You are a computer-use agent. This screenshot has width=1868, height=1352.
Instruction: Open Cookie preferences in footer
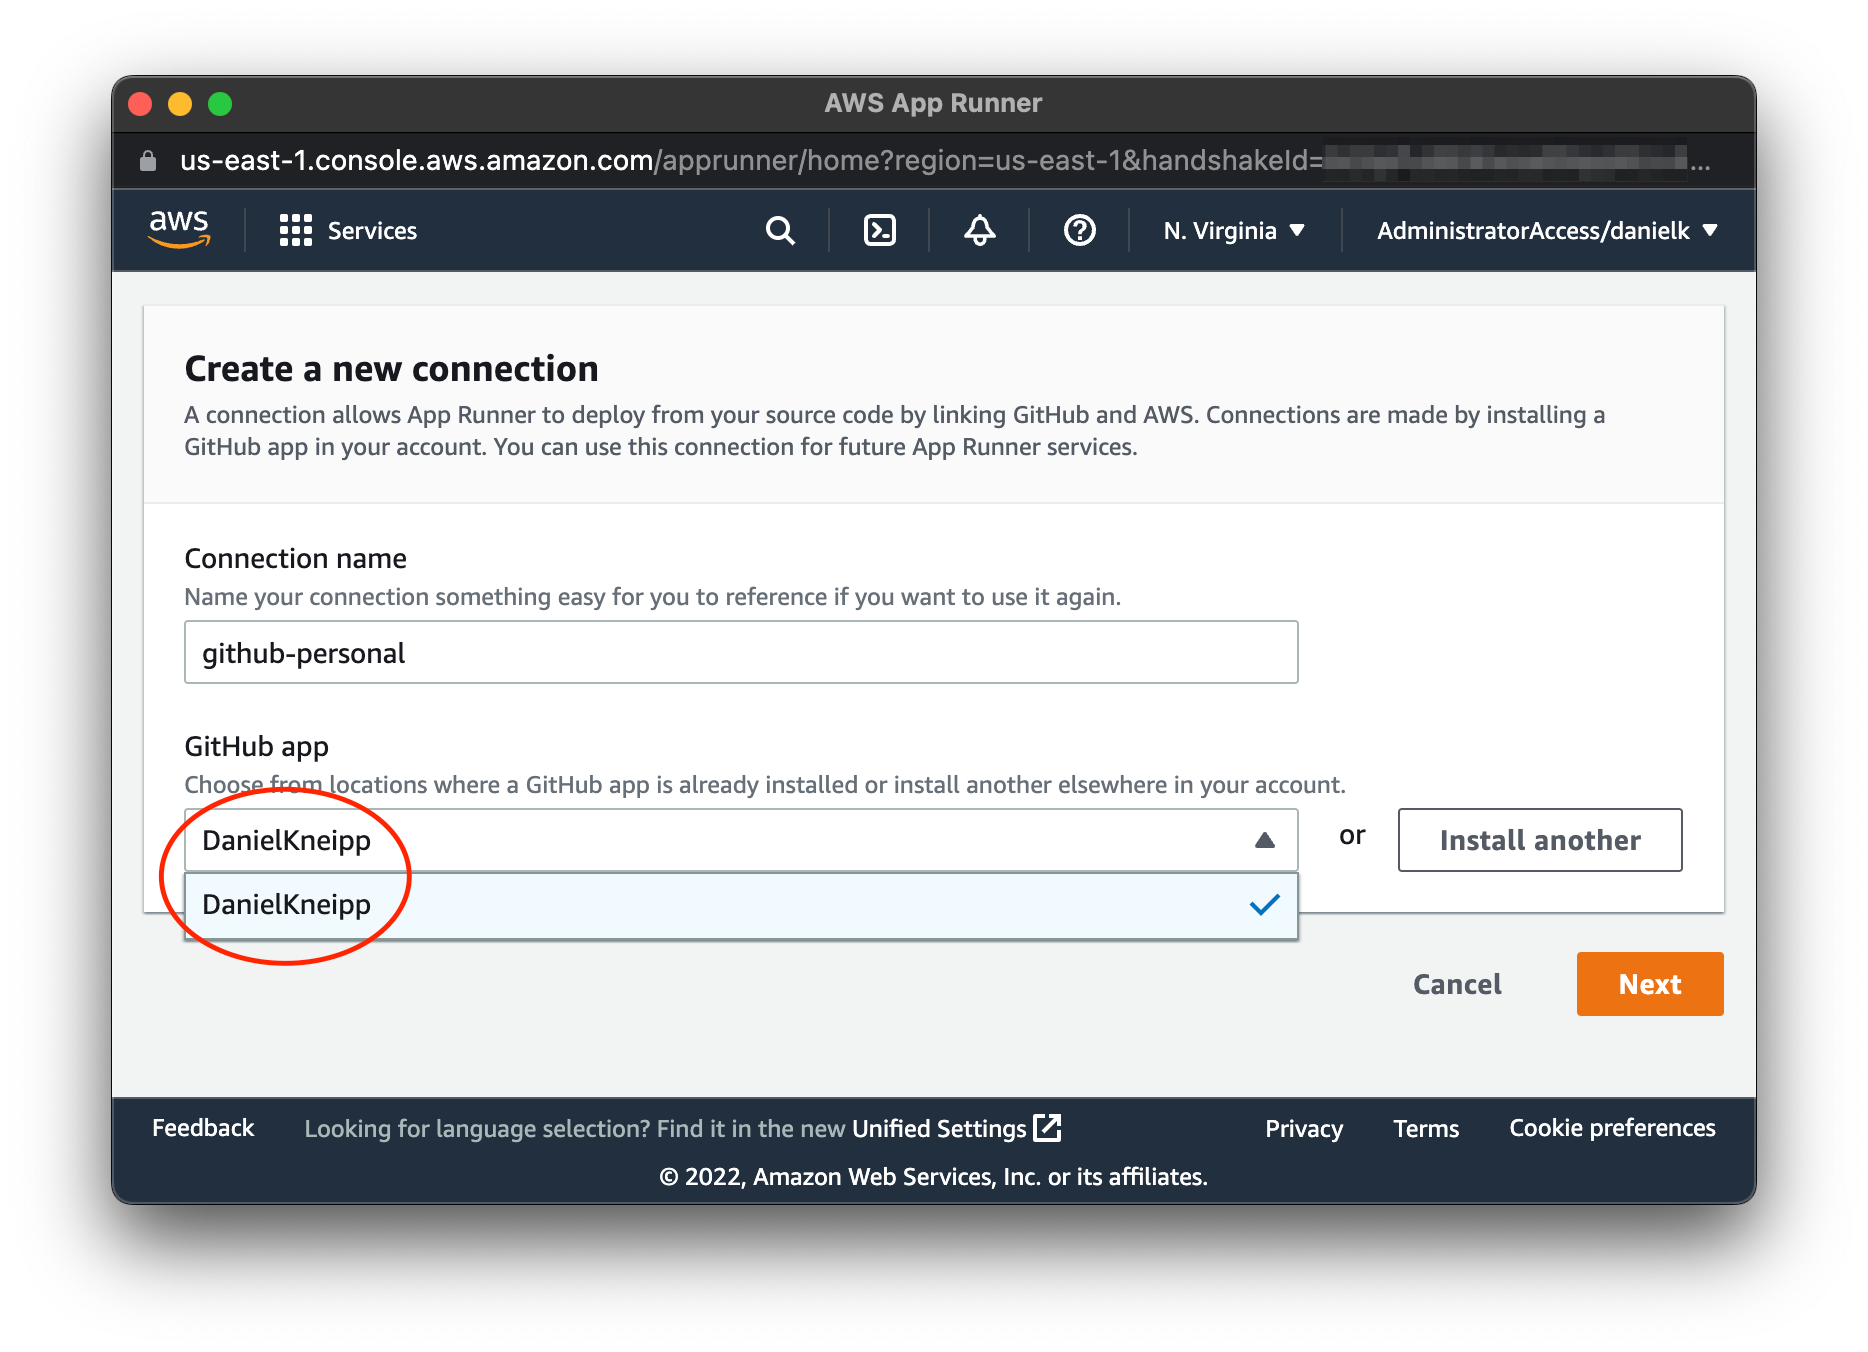coord(1612,1128)
